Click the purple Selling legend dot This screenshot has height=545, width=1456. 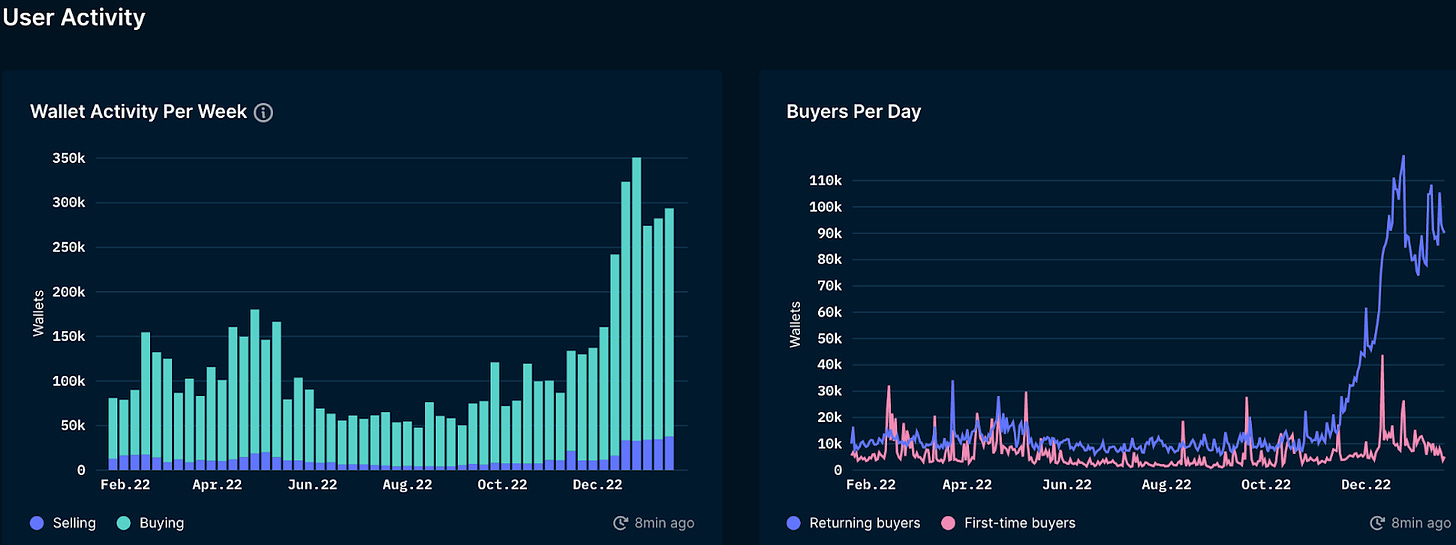coord(38,523)
